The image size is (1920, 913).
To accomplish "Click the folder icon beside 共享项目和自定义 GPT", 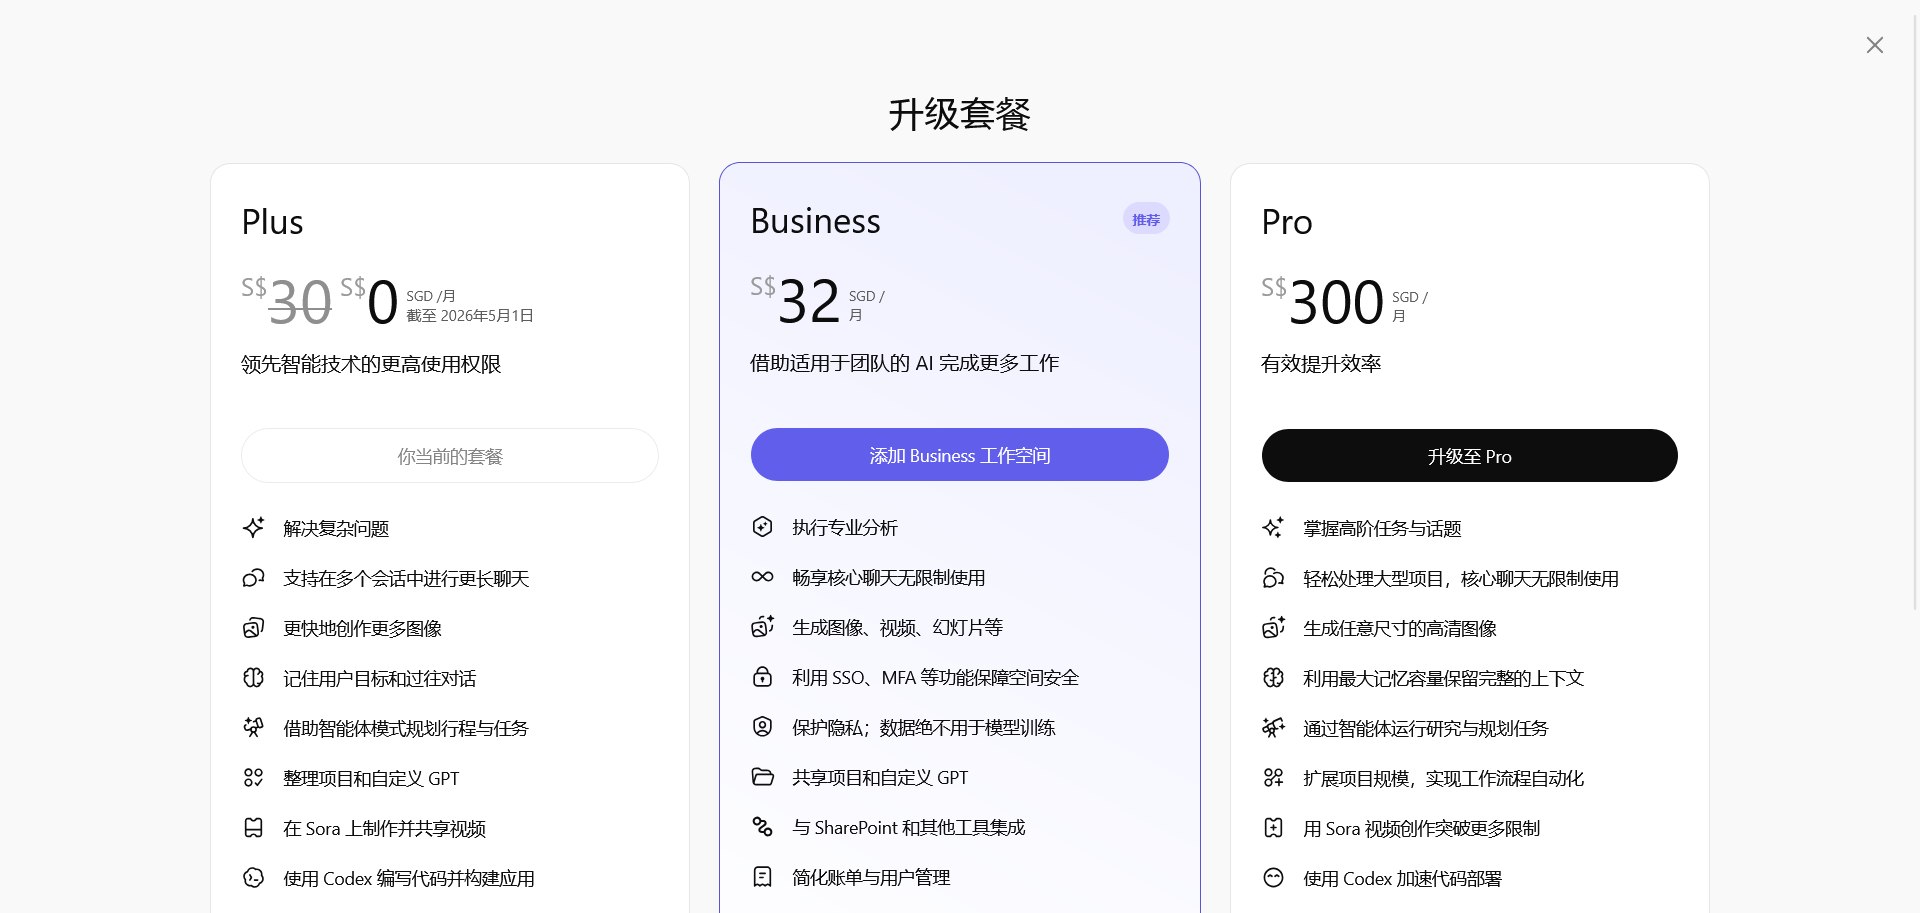I will pos(762,777).
